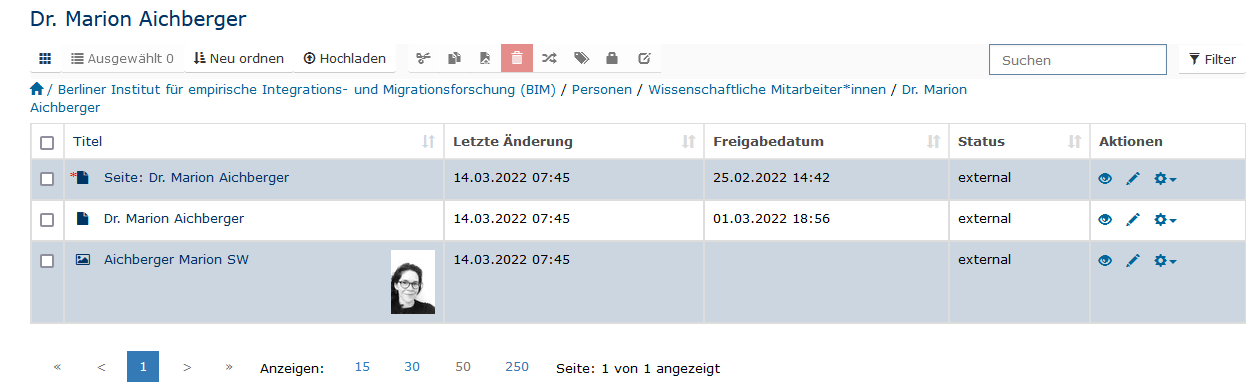The image size is (1258, 388).
Task: Click the scissors cut icon
Action: coord(423,59)
